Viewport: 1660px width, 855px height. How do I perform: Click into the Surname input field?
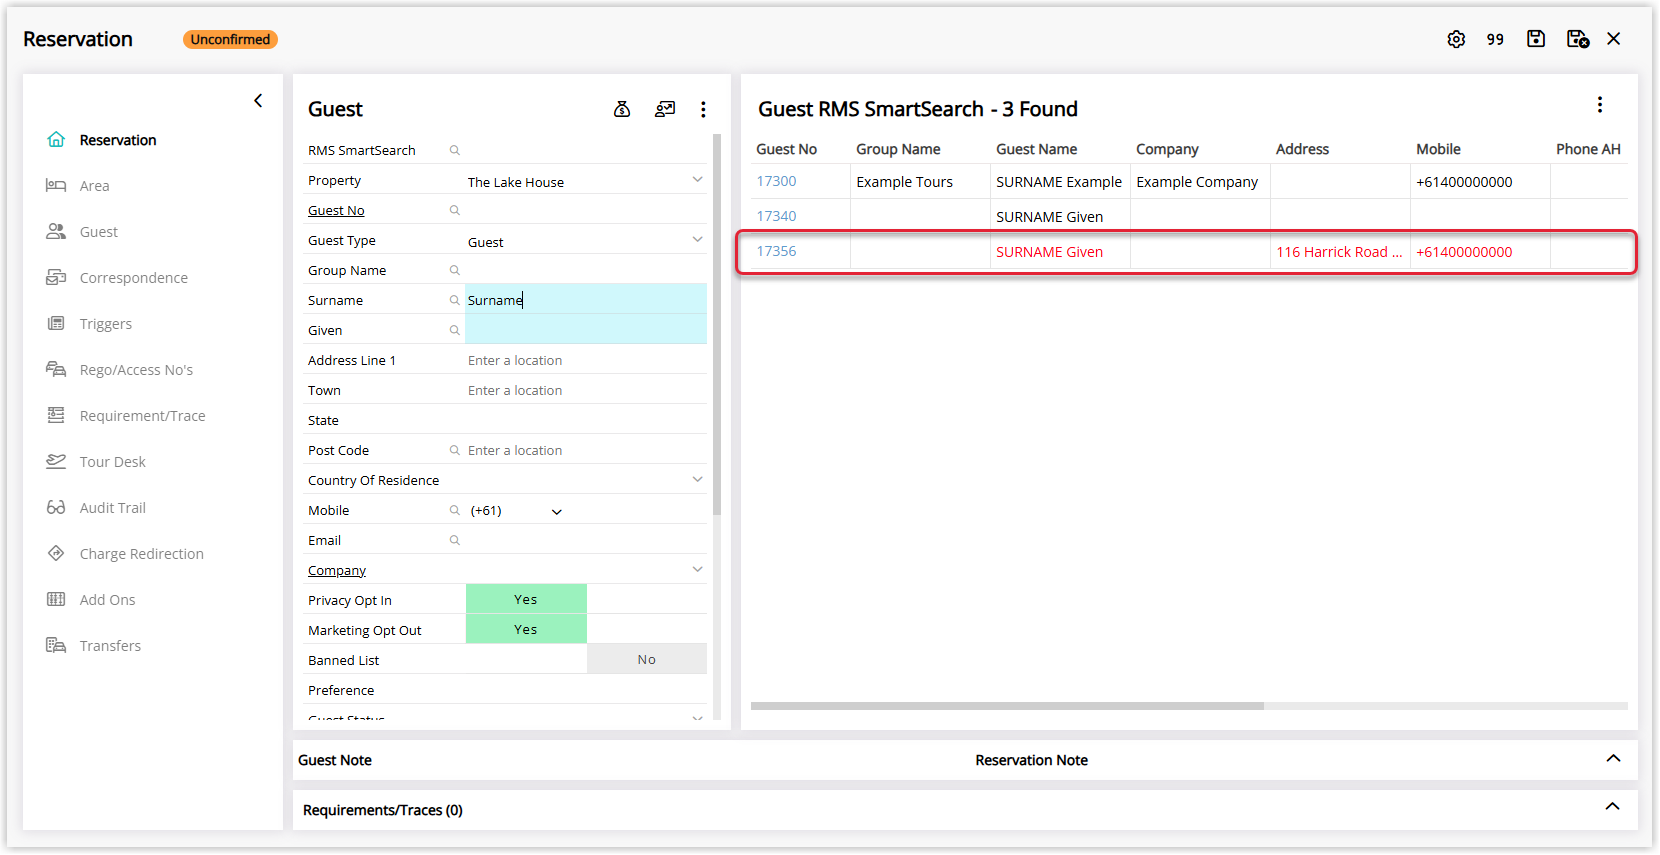coord(586,300)
